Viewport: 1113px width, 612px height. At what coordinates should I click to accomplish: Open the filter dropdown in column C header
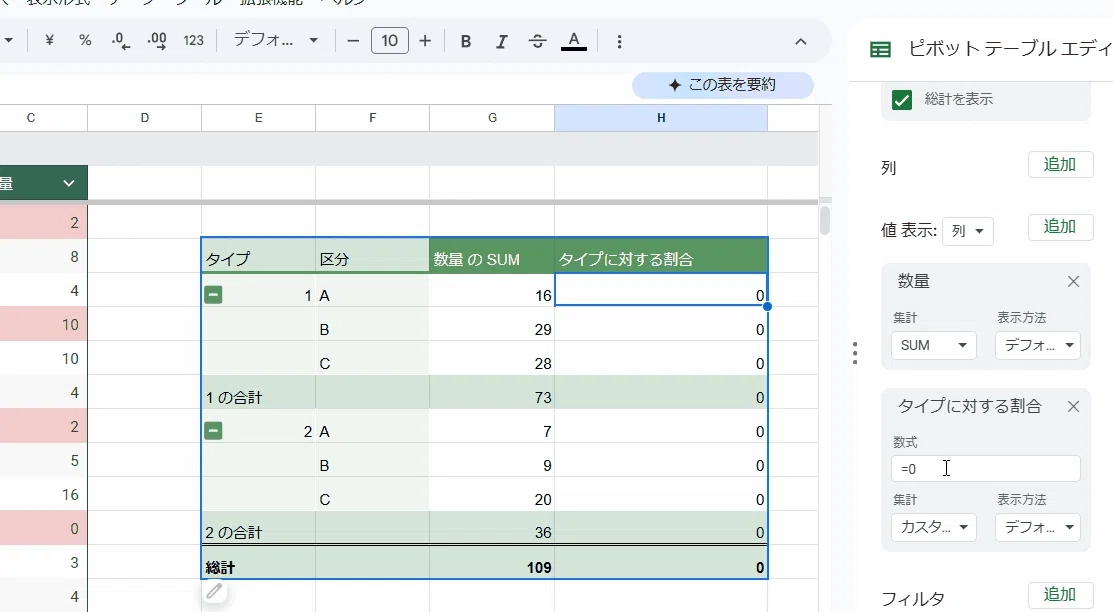(69, 183)
